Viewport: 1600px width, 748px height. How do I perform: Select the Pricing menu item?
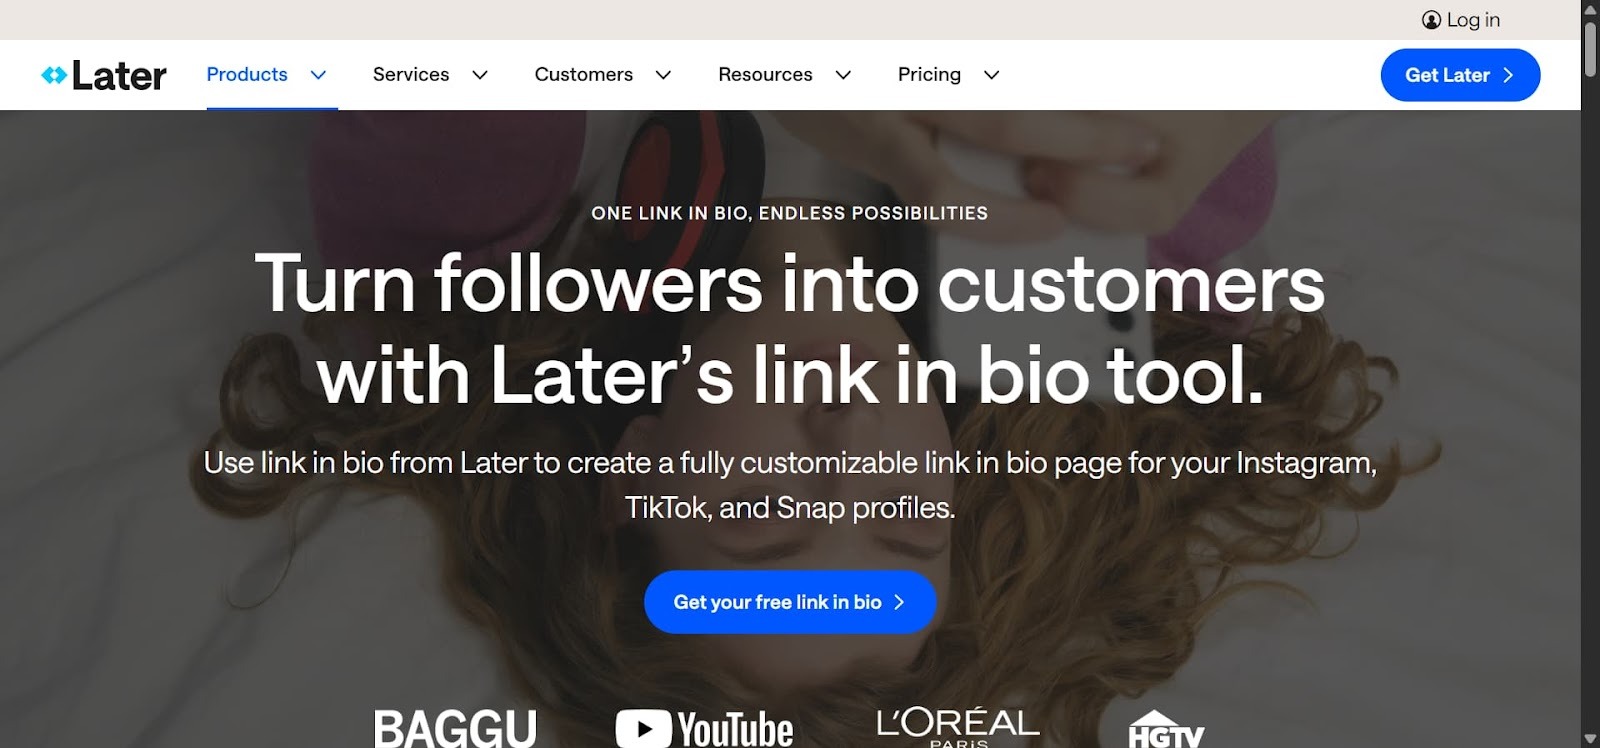click(x=929, y=74)
